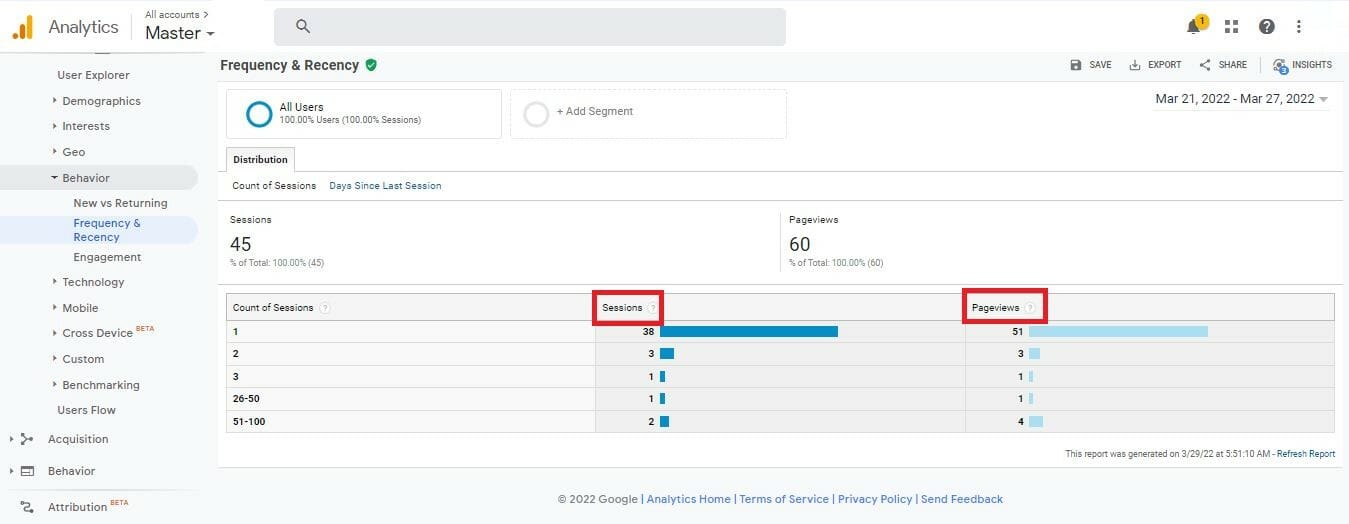This screenshot has height=524, width=1349.
Task: Open the Privacy Policy link
Action: coord(875,499)
